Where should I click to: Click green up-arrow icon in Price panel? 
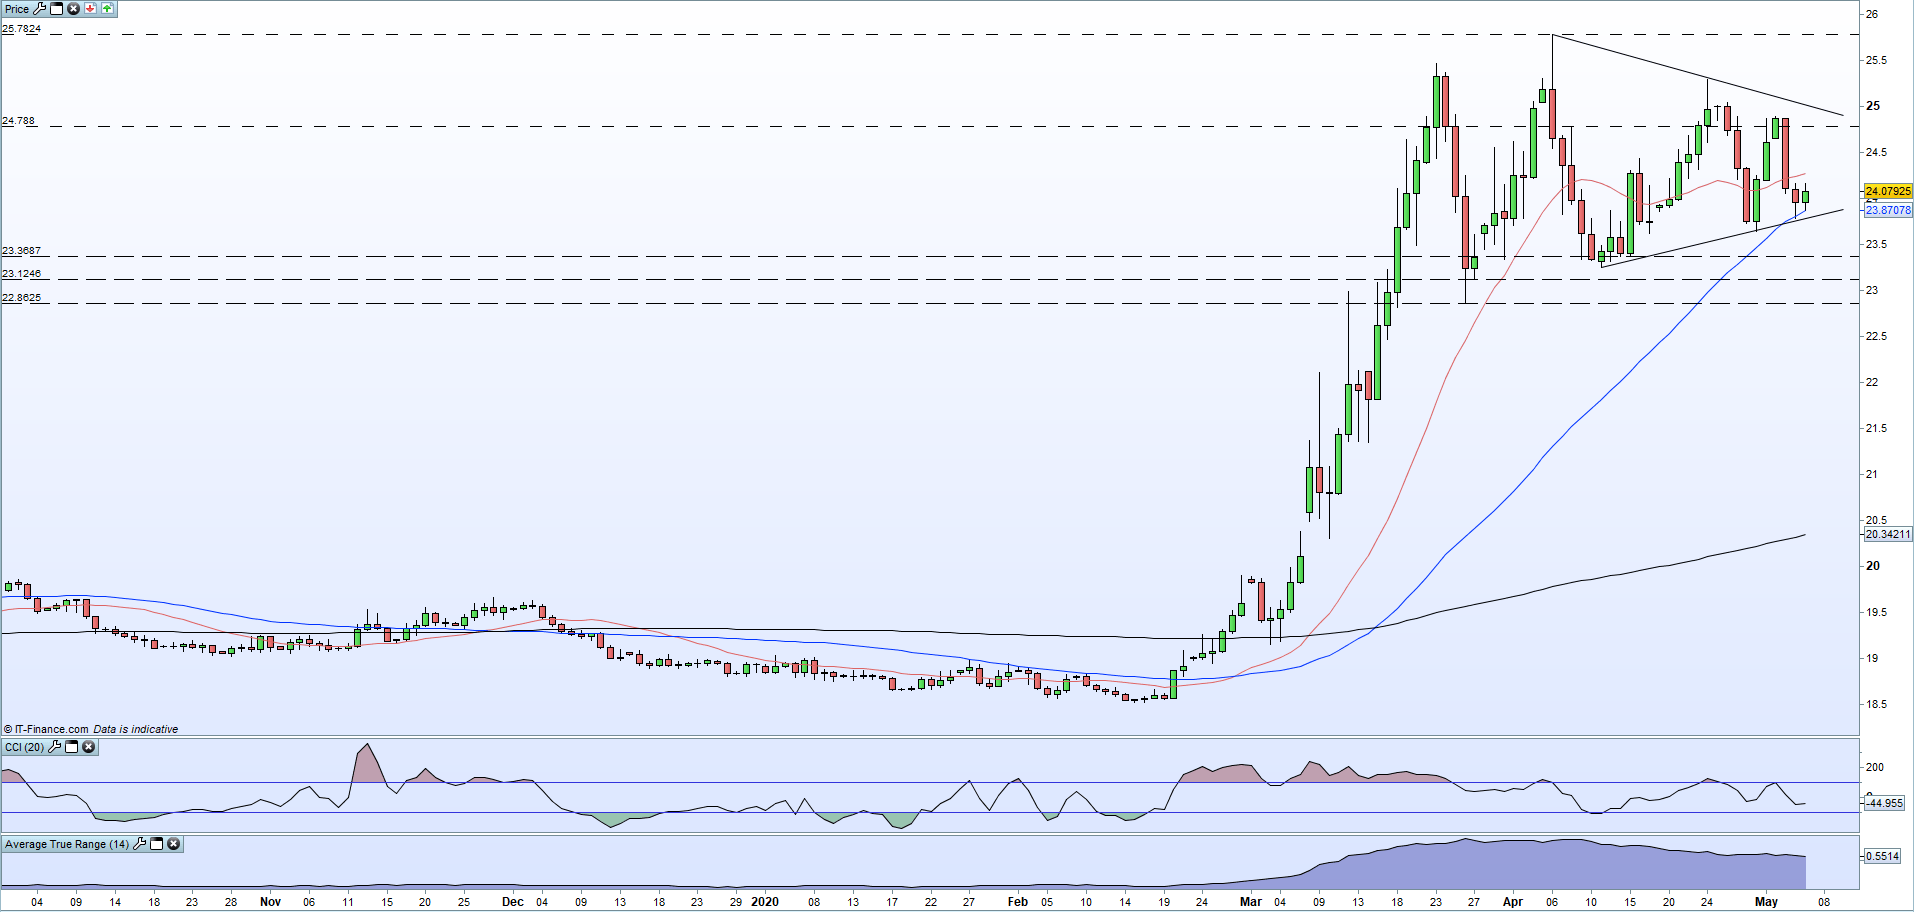point(107,9)
